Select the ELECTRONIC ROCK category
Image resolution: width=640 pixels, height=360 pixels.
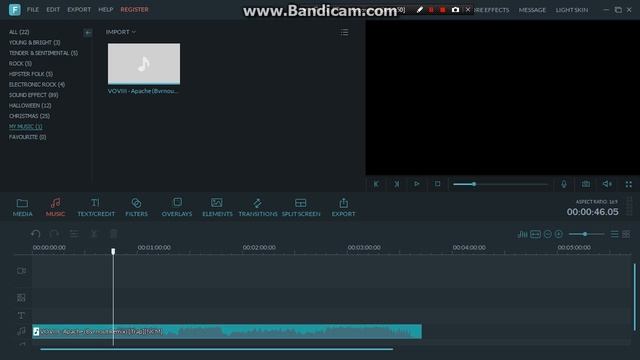click(37, 84)
